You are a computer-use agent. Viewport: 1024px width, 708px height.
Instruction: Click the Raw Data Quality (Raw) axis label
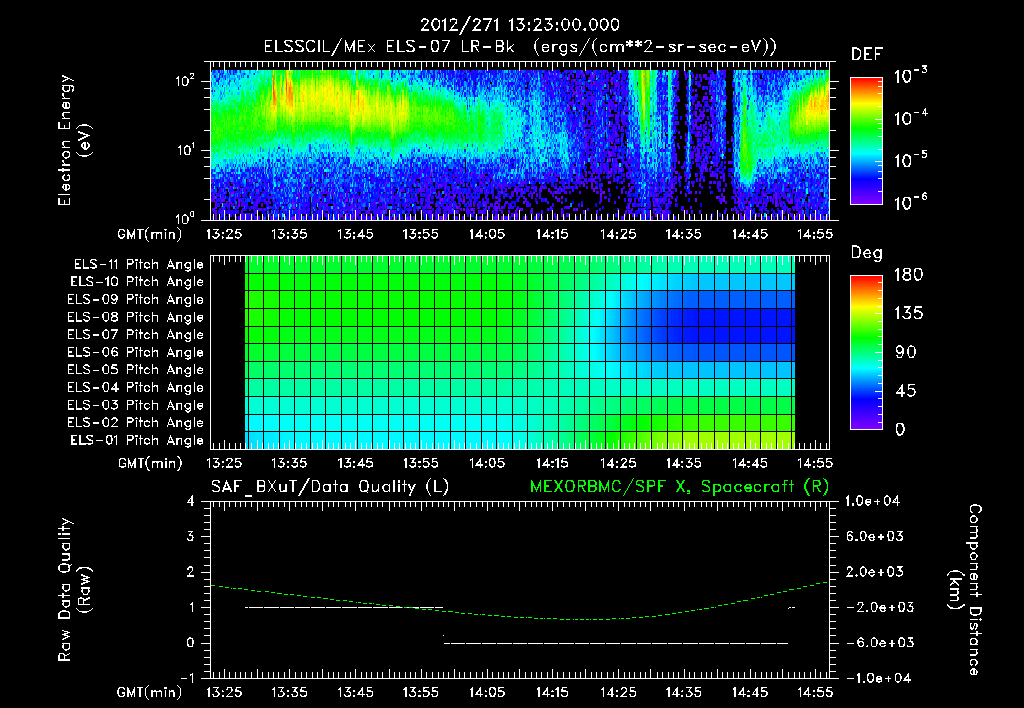pyautogui.click(x=74, y=589)
